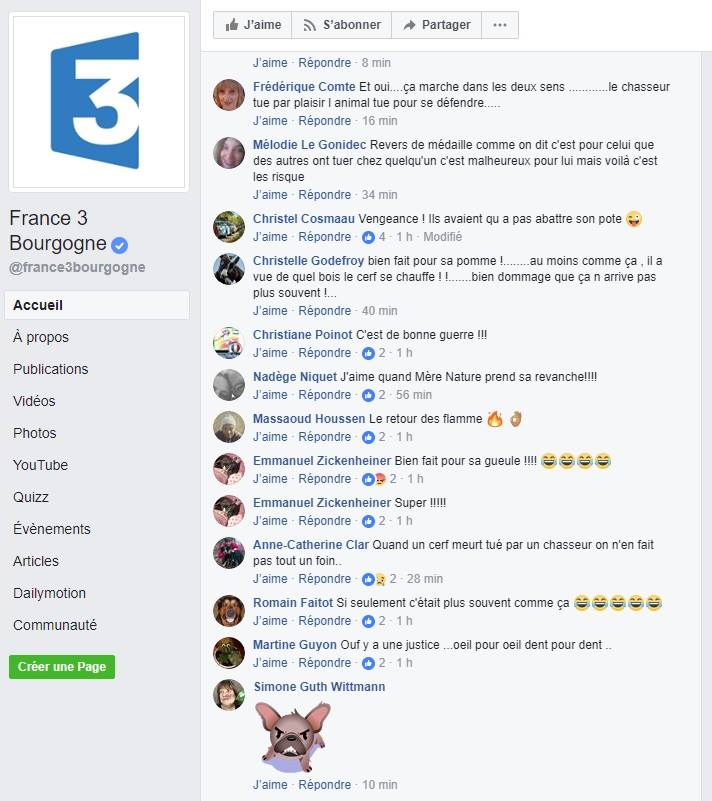The width and height of the screenshot is (712, 801).
Task: Open the Dailymotion sidebar tab
Action: coord(50,593)
